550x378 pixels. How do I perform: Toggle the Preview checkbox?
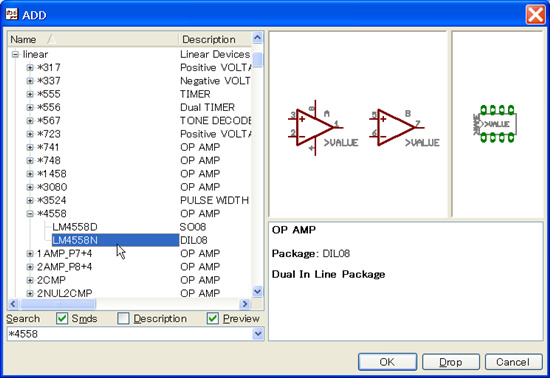click(x=213, y=318)
